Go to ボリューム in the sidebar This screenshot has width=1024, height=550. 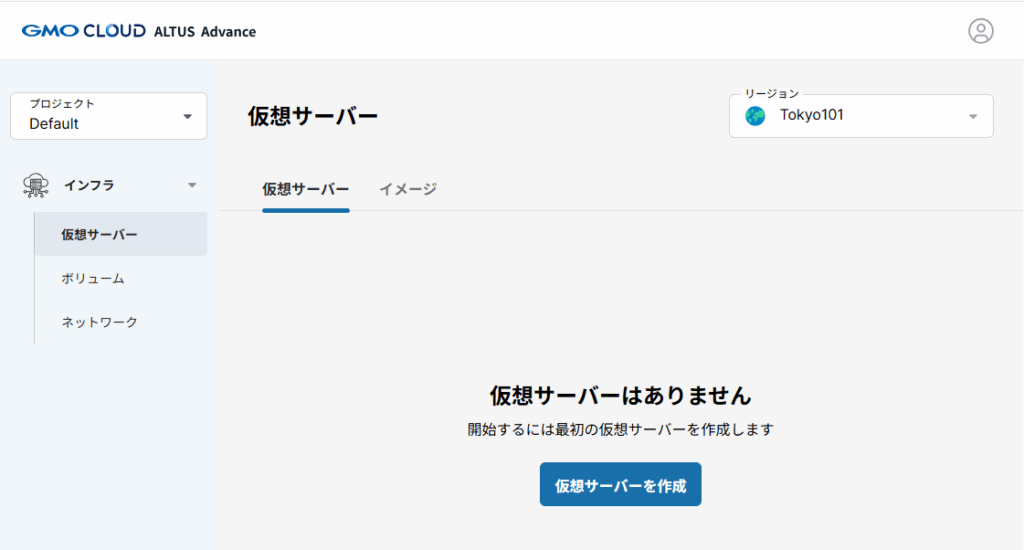coord(92,279)
